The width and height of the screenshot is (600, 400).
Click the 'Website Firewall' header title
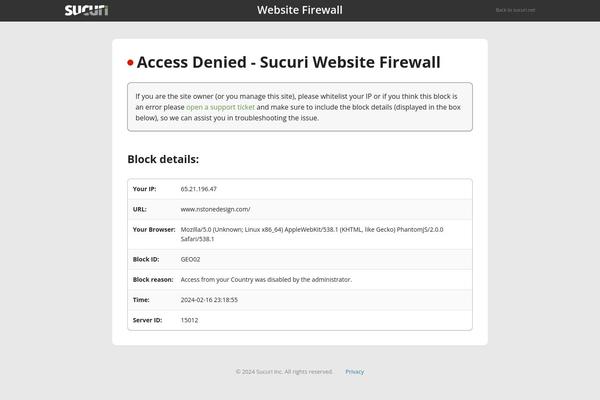300,10
